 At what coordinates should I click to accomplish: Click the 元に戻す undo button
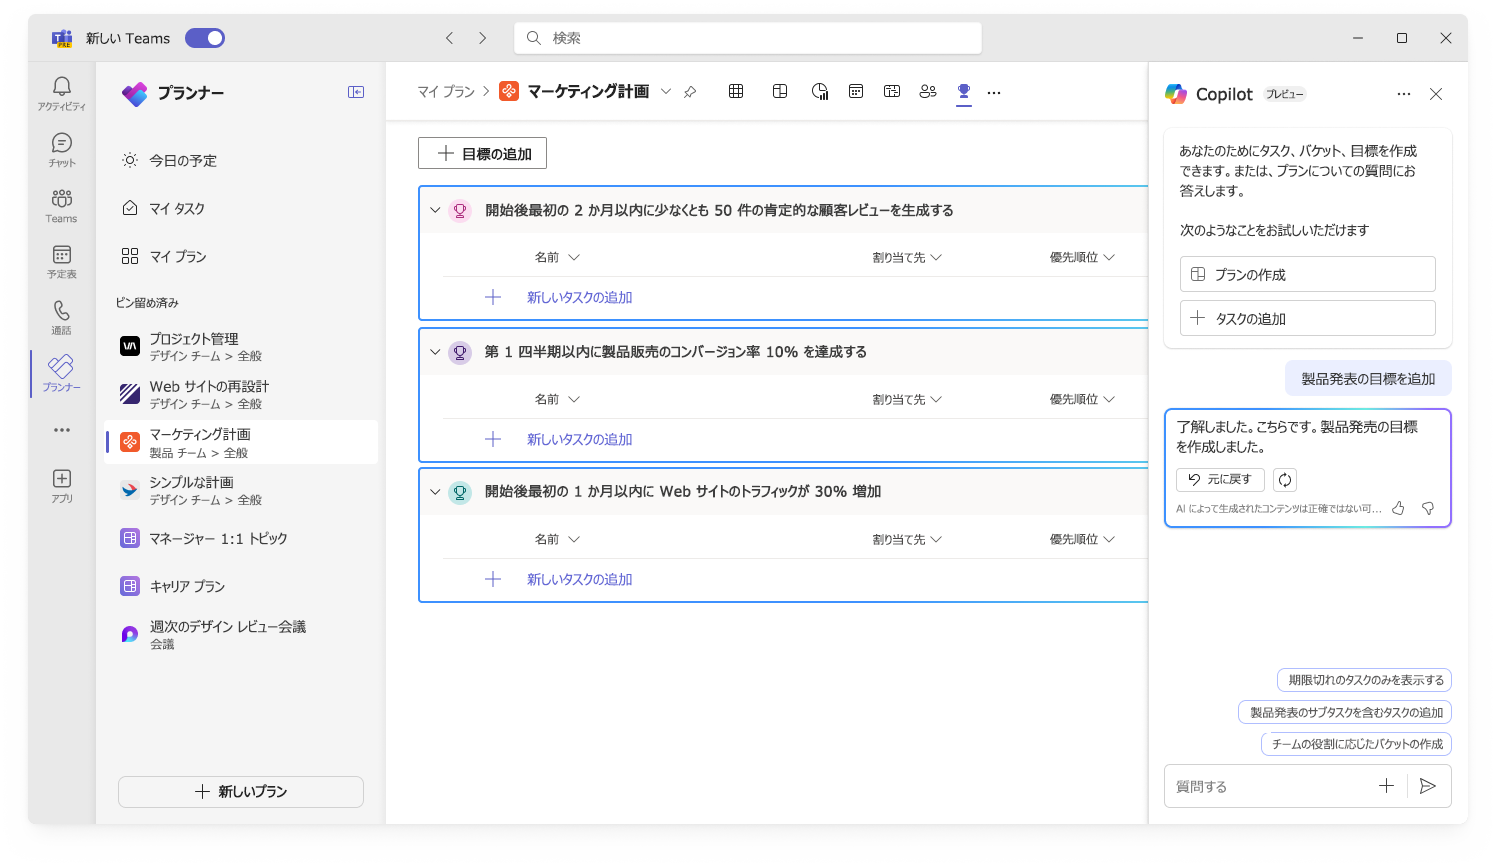1220,480
